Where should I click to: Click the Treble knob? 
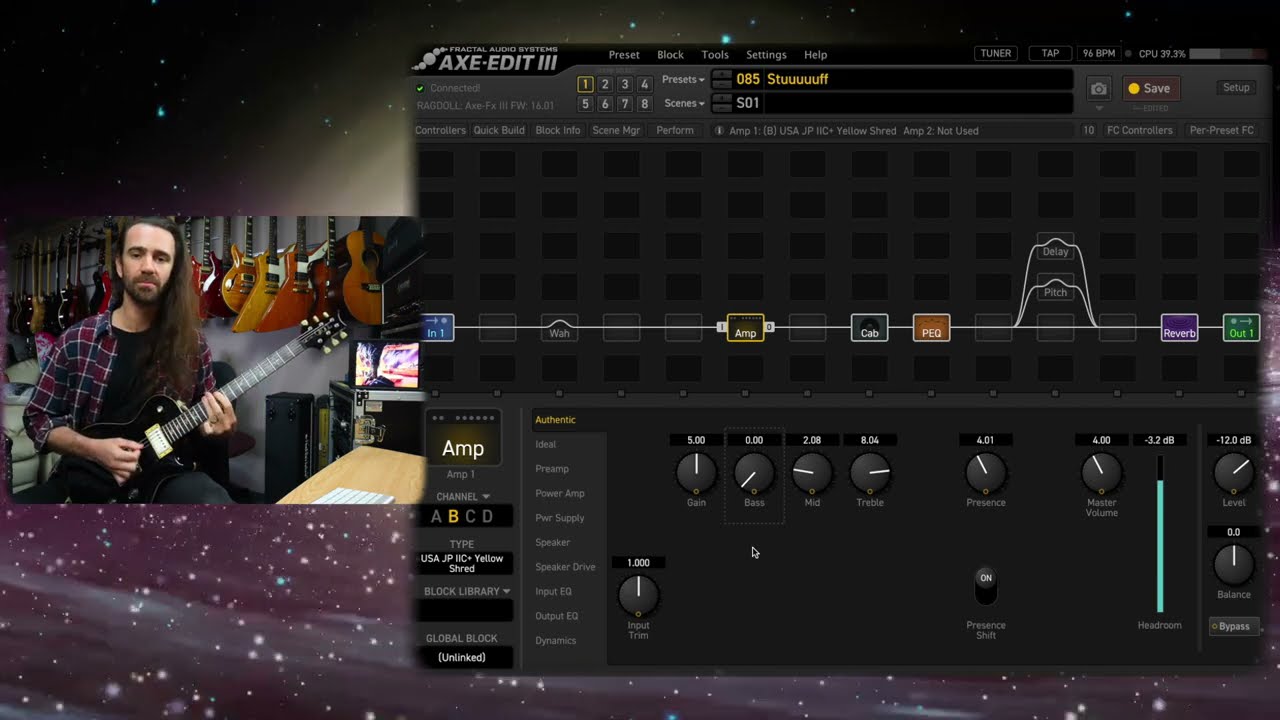[x=870, y=472]
